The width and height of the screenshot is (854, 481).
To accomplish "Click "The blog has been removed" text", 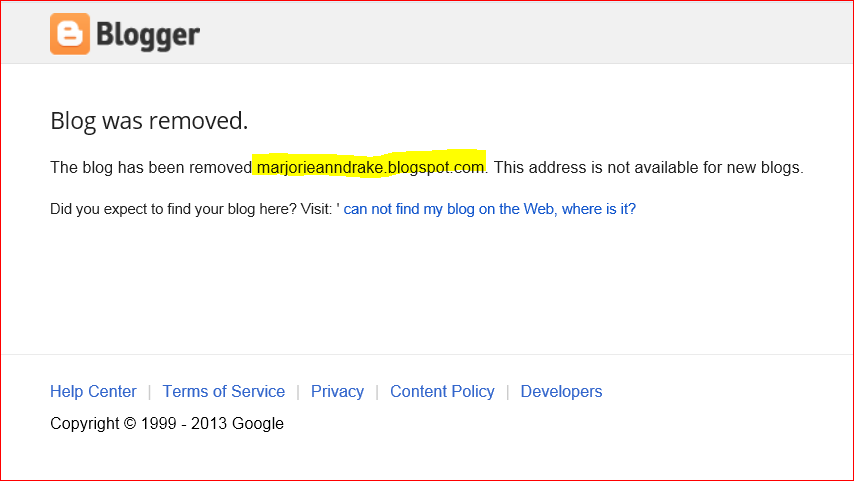I will coord(150,167).
